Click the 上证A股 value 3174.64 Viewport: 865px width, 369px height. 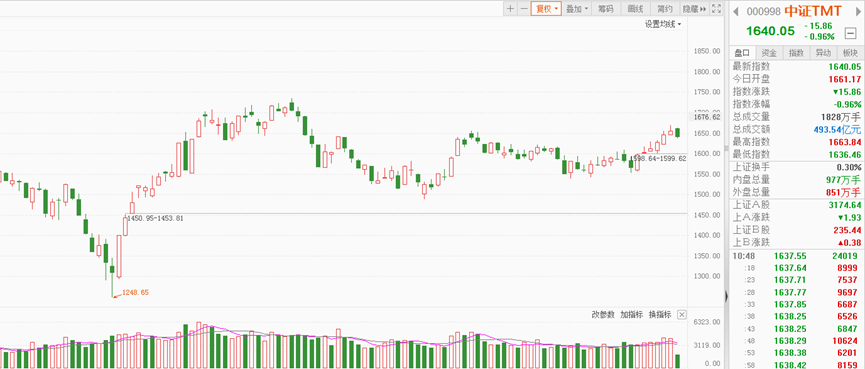click(845, 205)
